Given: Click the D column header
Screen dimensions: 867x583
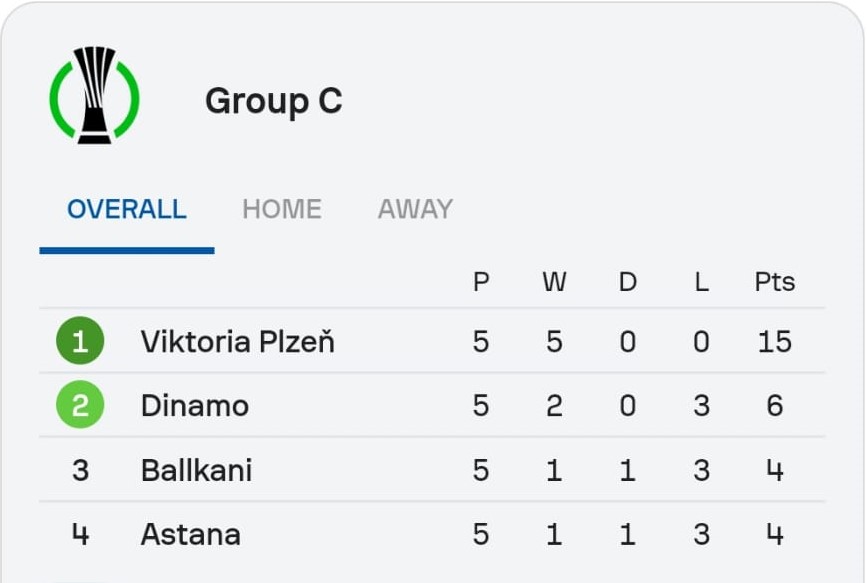Looking at the screenshot, I should [628, 282].
